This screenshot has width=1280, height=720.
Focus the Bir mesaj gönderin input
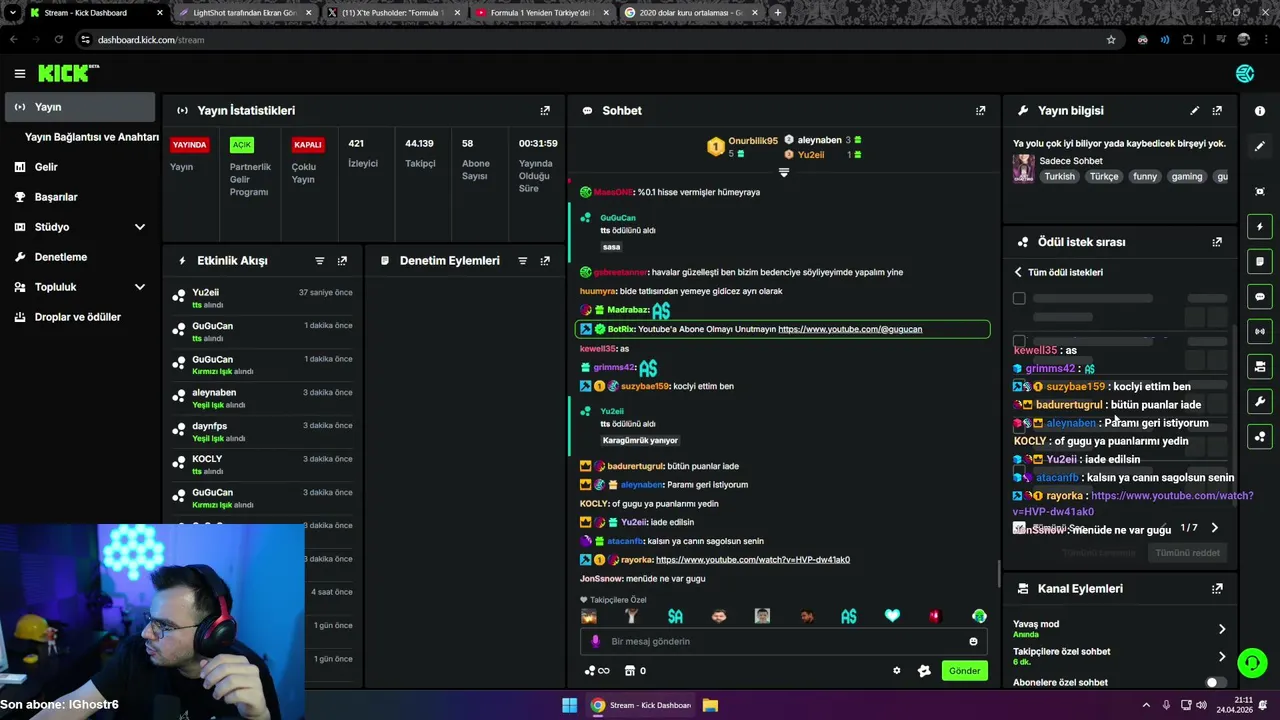point(783,642)
